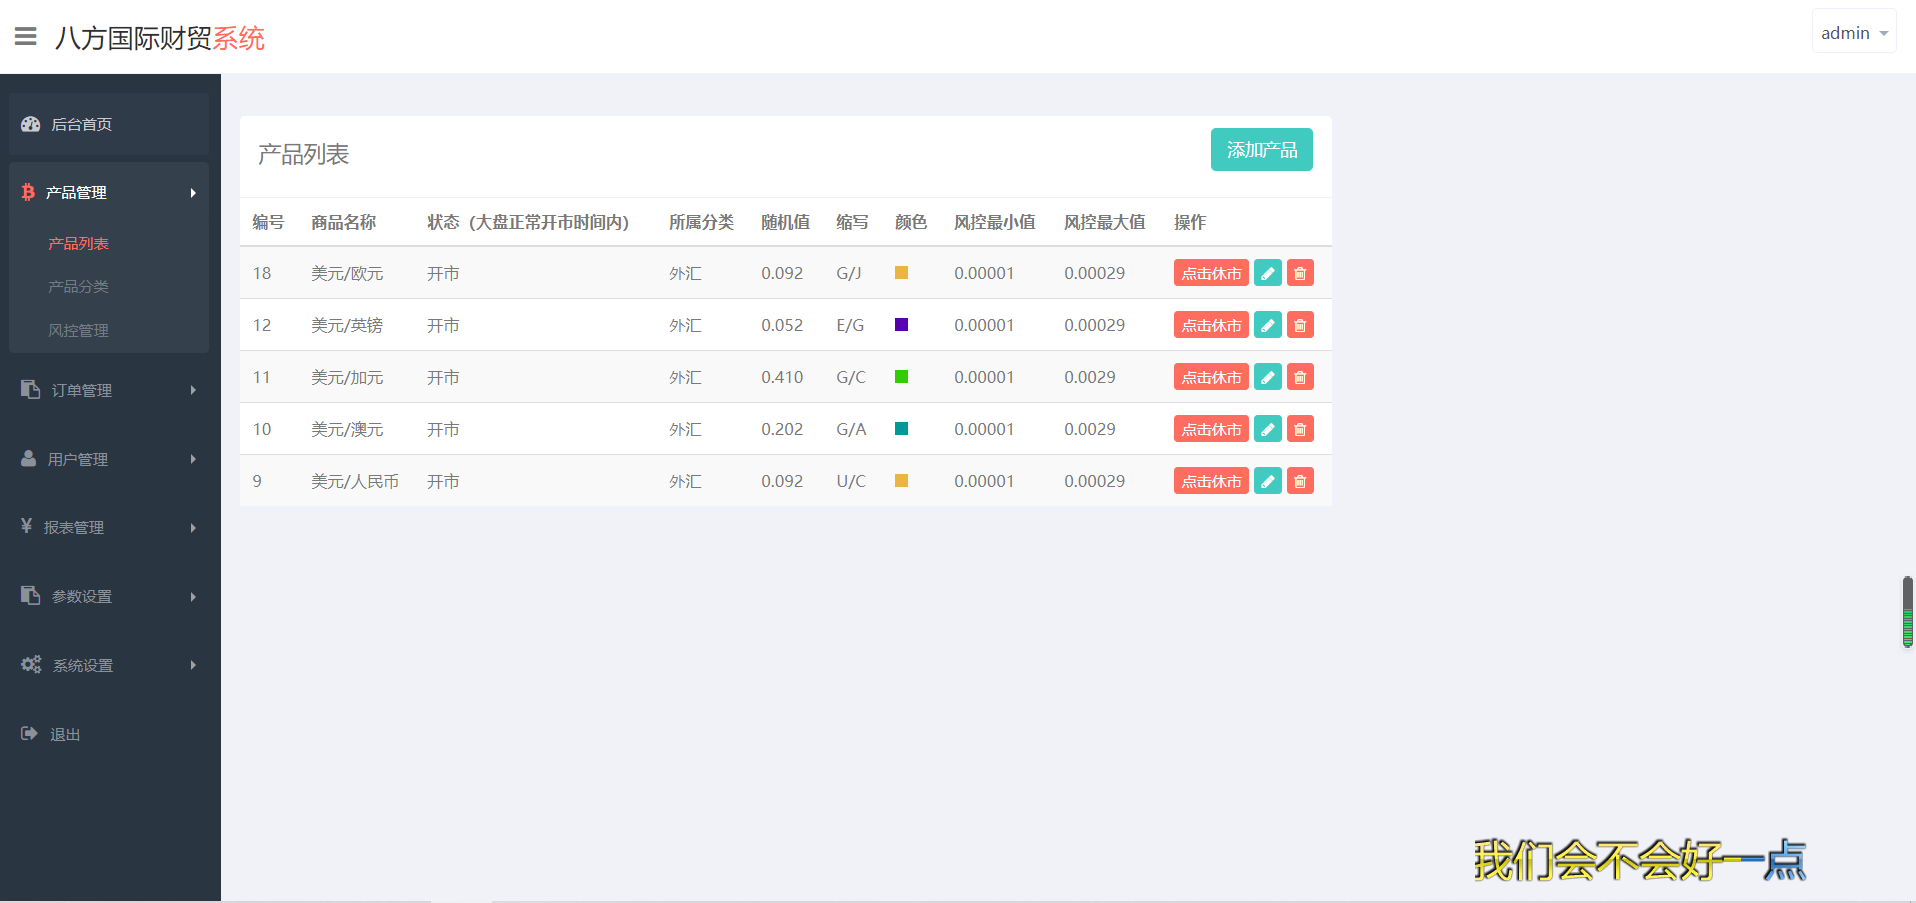Click the 退出 logout icon in sidebar
The width and height of the screenshot is (1916, 903).
tap(29, 734)
